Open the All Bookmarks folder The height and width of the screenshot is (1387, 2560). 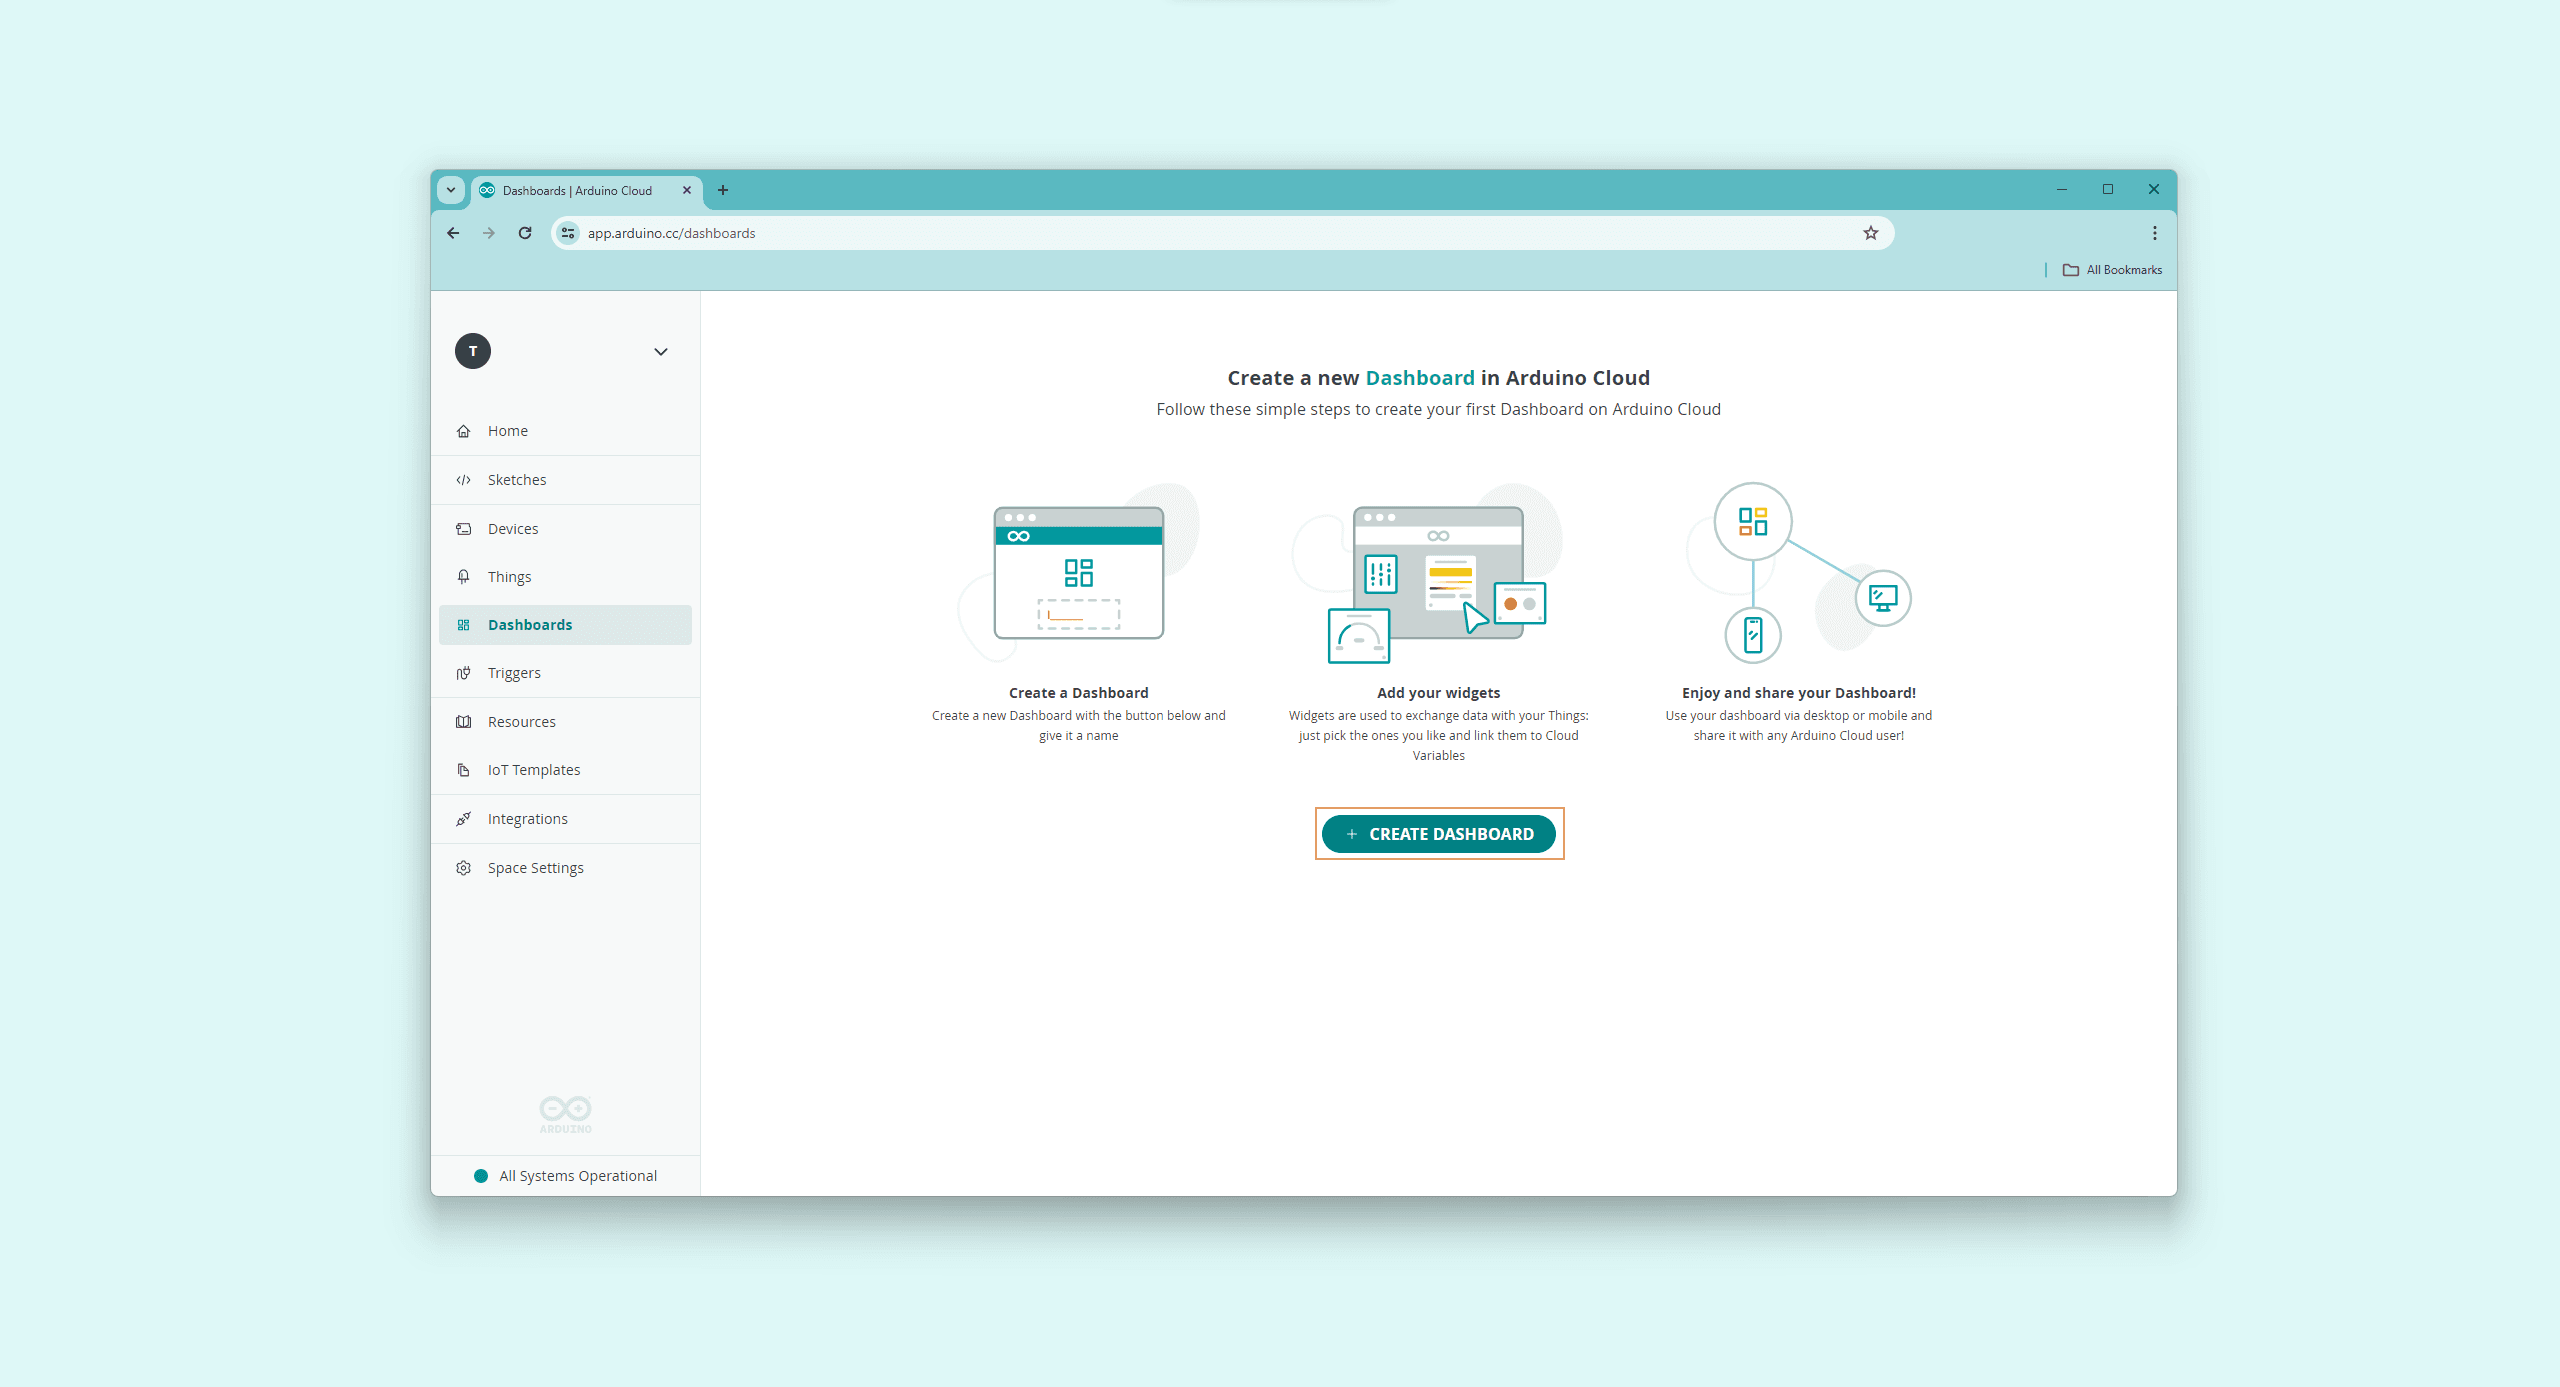tap(2112, 270)
